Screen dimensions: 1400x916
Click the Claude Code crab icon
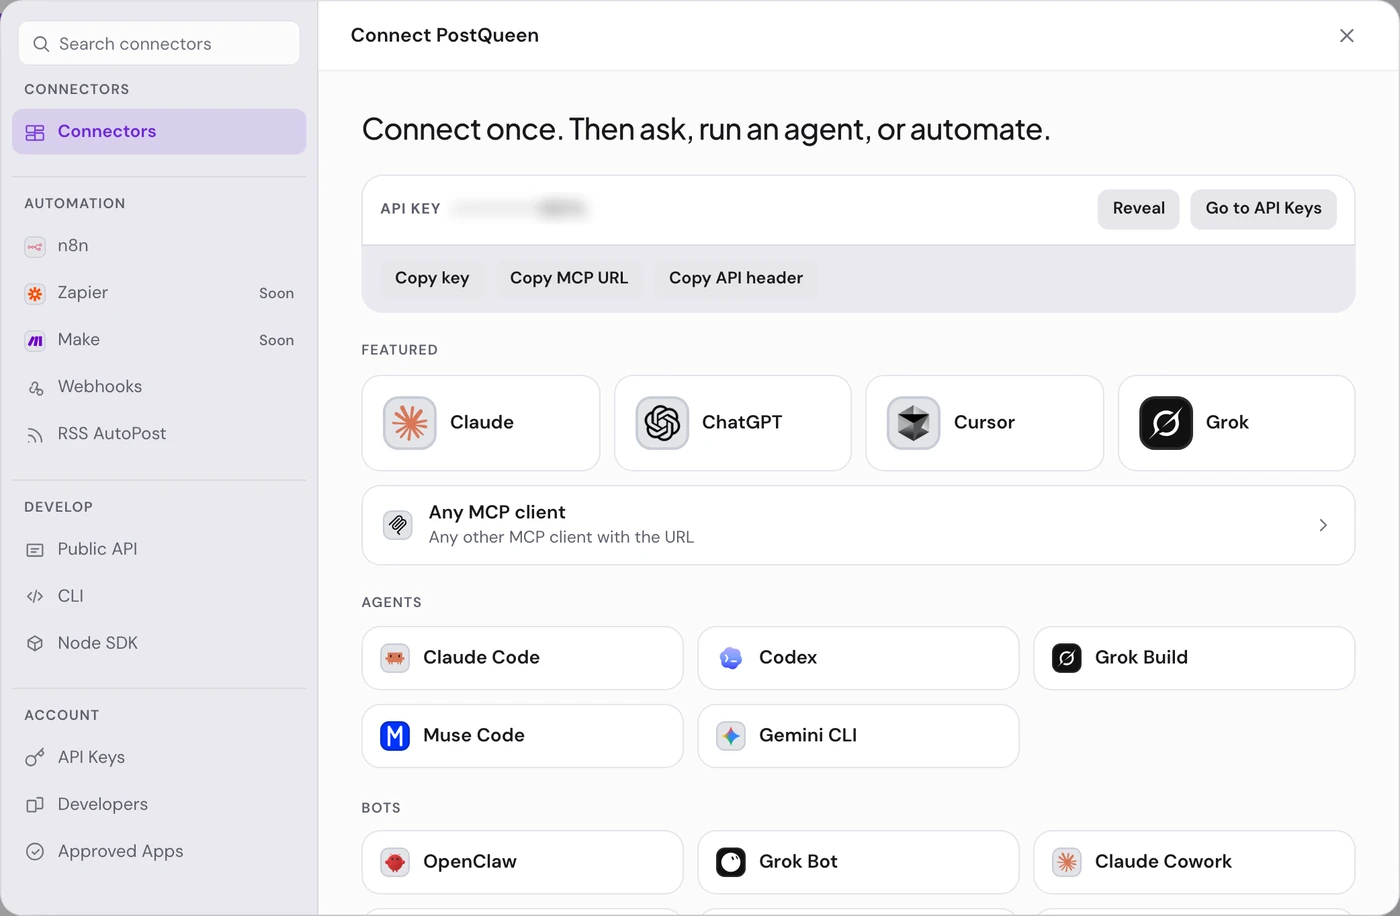(x=395, y=658)
